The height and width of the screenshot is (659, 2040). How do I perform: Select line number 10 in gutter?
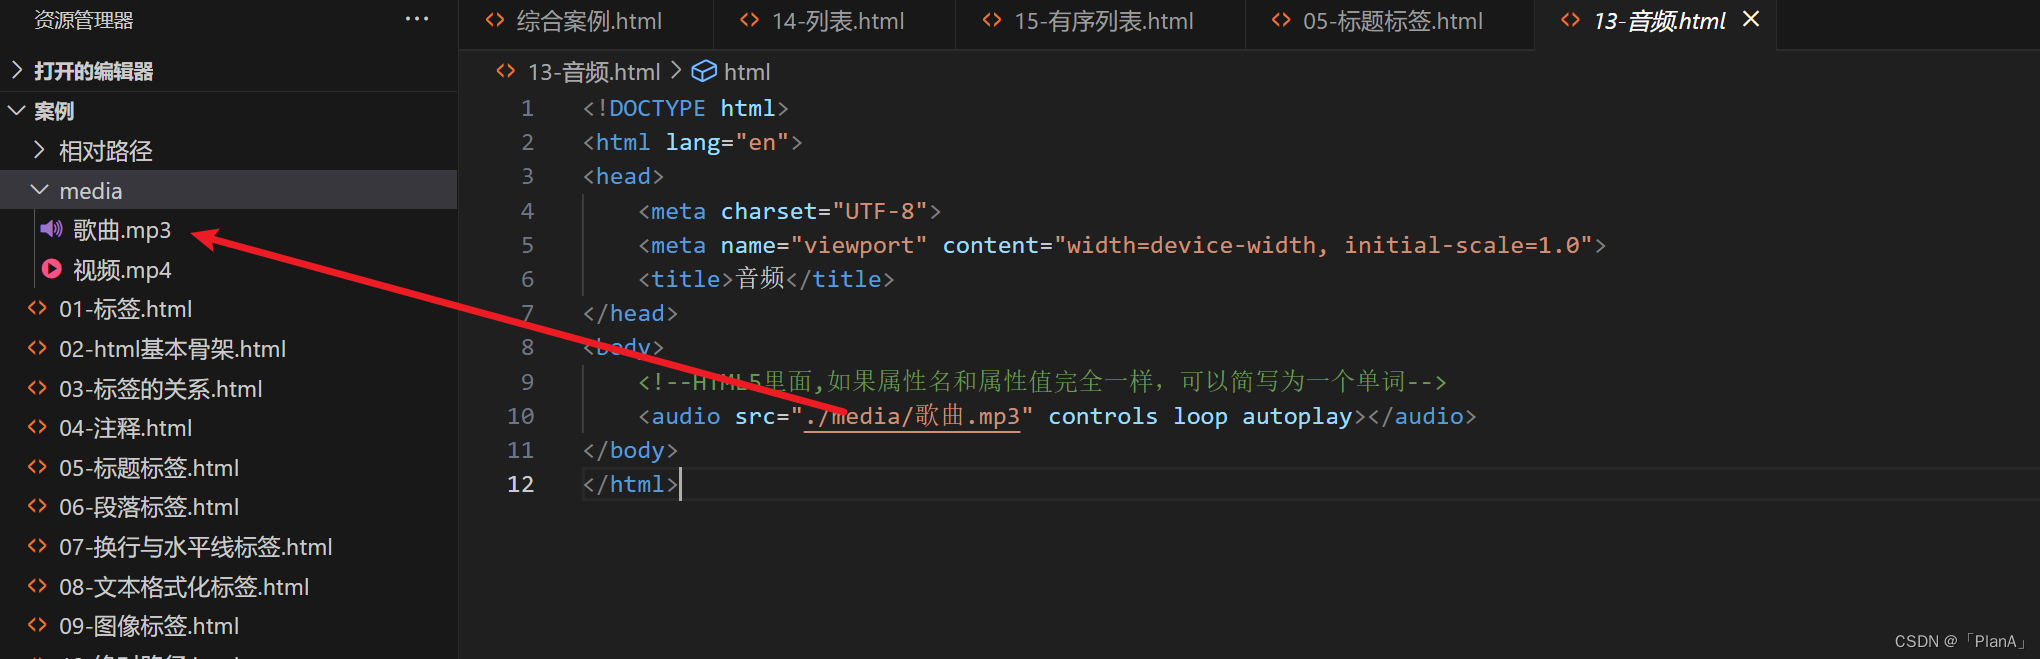tap(520, 416)
